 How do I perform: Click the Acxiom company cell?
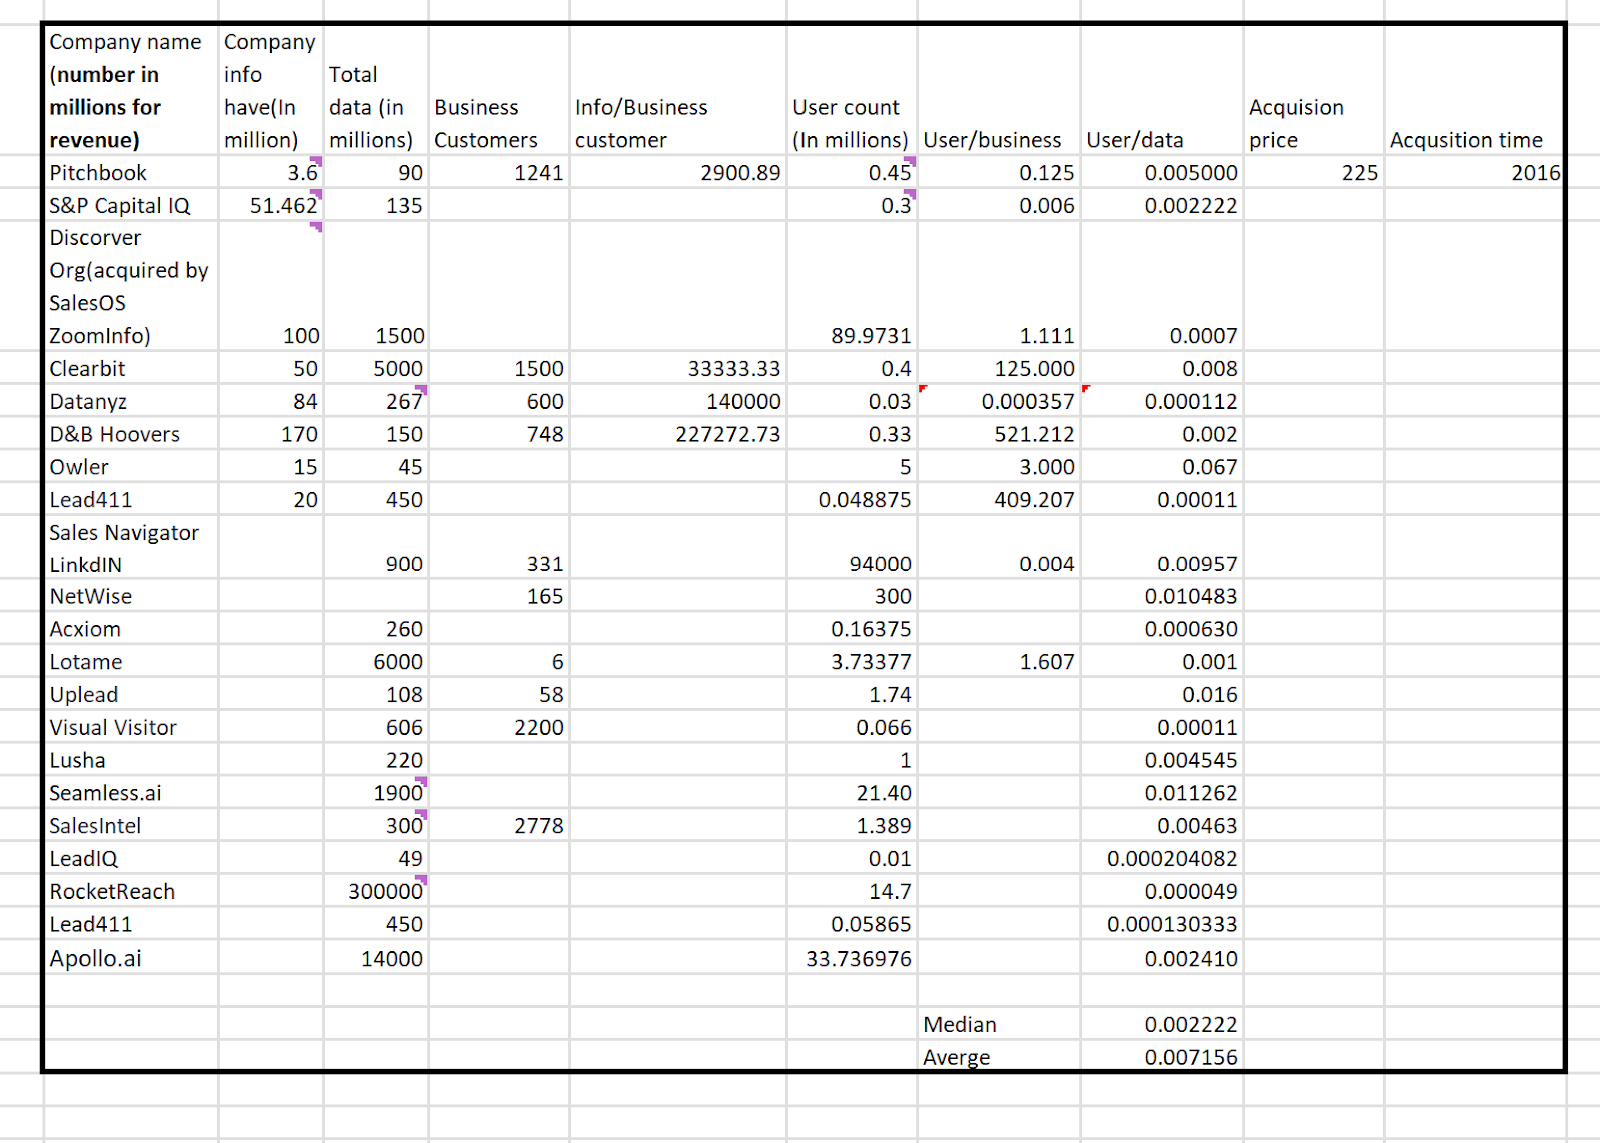pyautogui.click(x=131, y=629)
